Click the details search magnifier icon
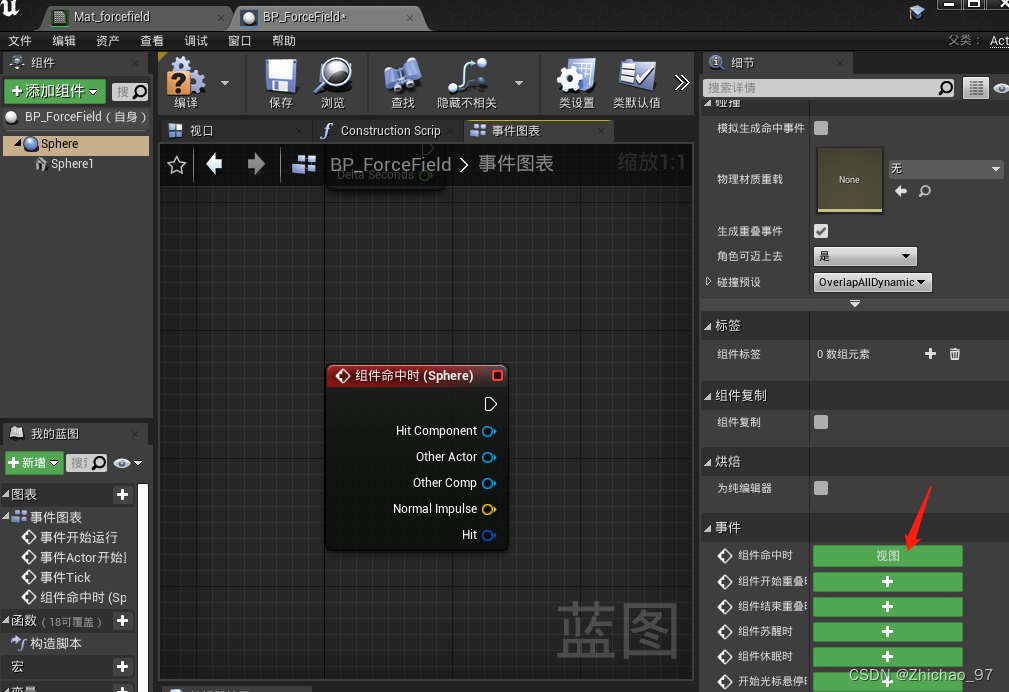 click(945, 88)
